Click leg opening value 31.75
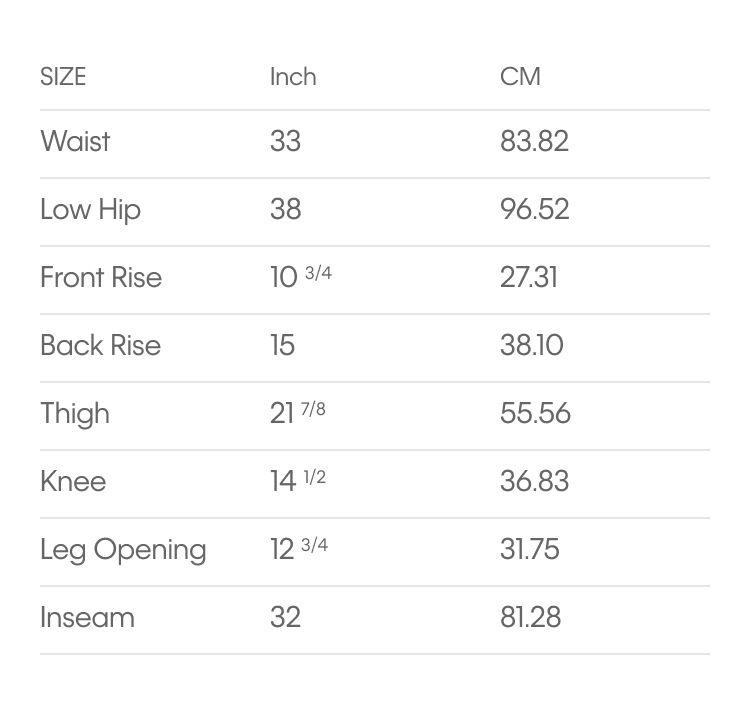The image size is (750, 720). point(529,549)
